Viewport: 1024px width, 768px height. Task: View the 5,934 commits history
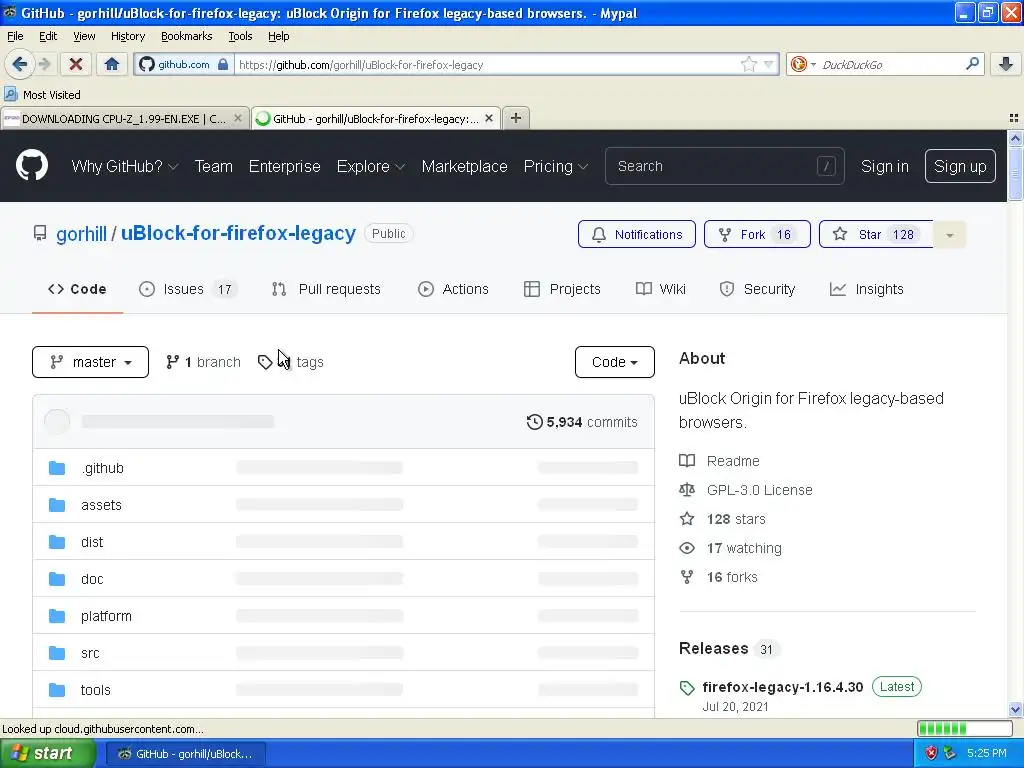pos(582,422)
